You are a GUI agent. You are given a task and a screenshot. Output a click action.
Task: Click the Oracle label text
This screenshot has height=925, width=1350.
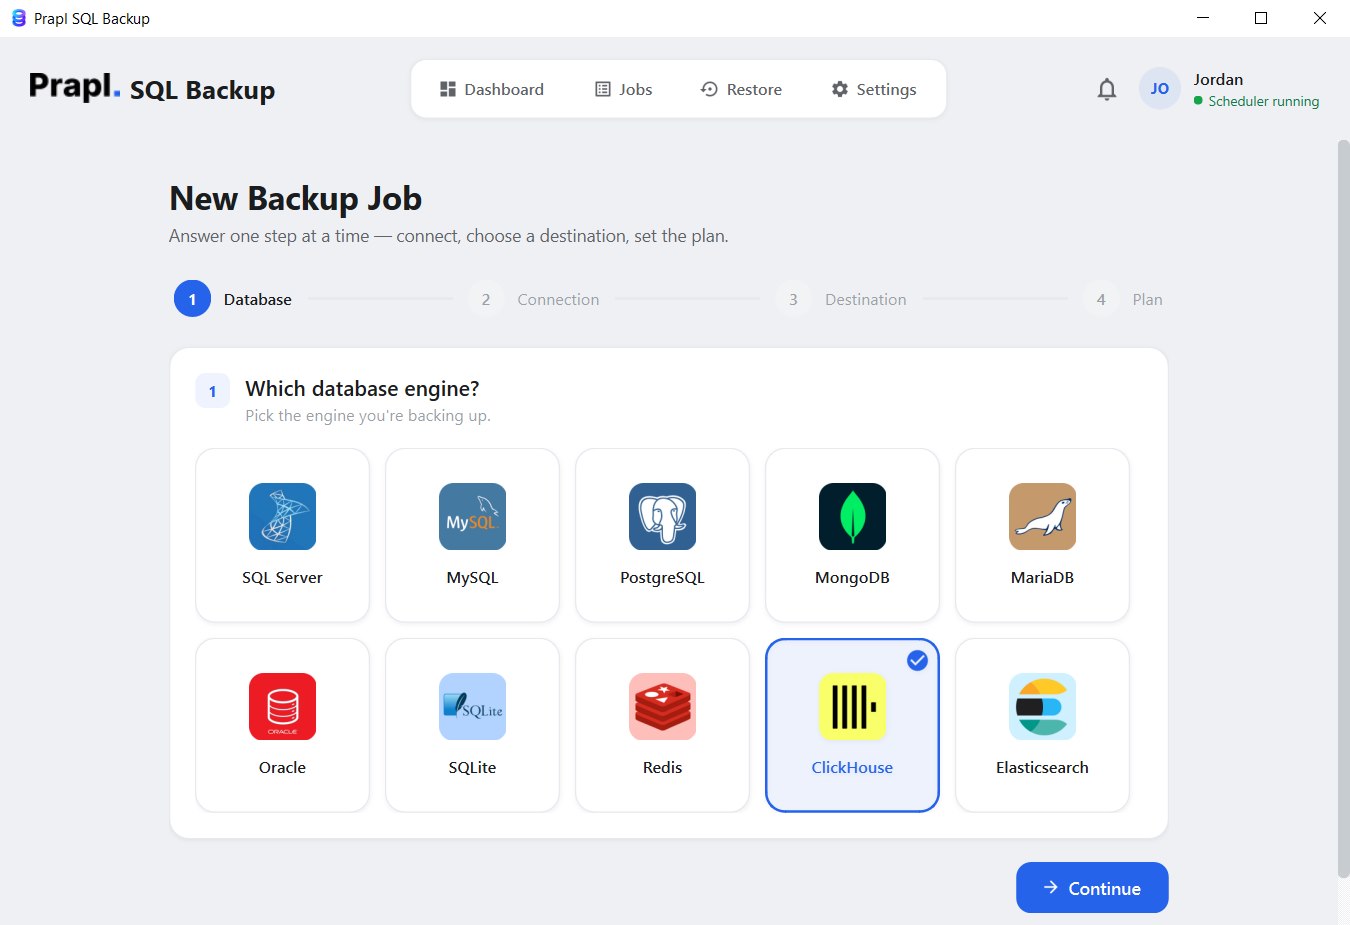click(282, 768)
